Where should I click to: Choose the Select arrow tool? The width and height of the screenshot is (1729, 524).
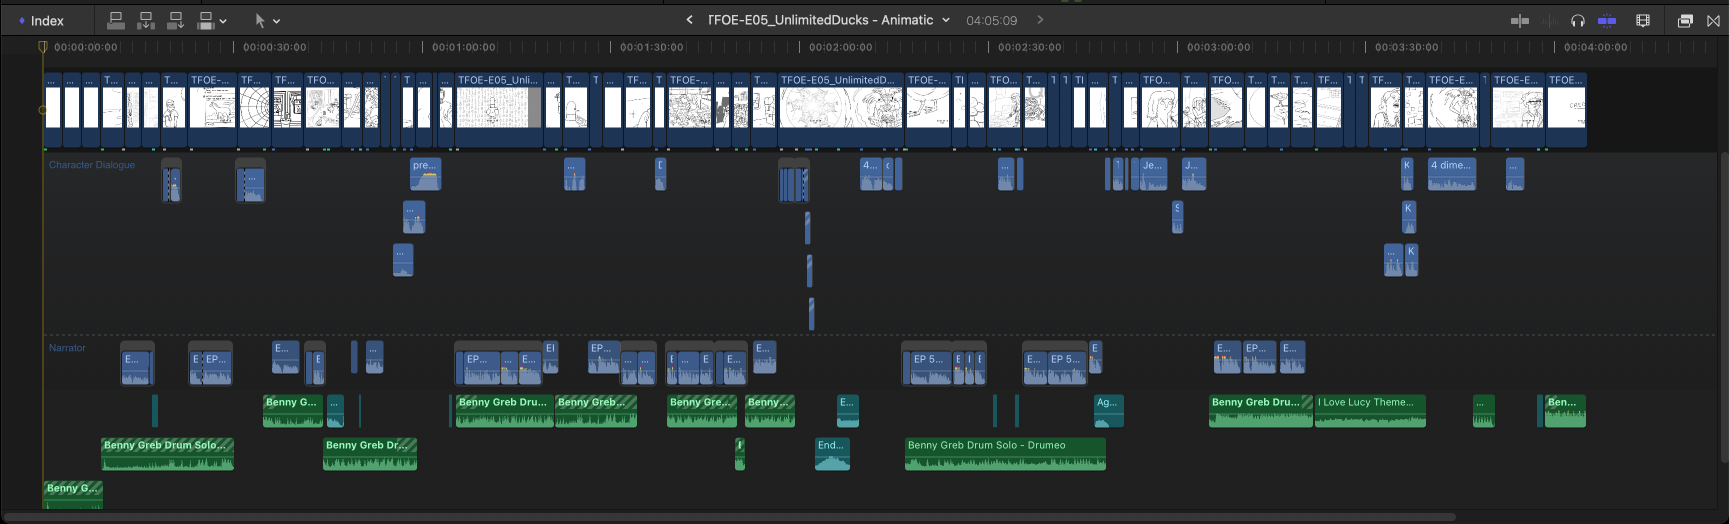(260, 20)
